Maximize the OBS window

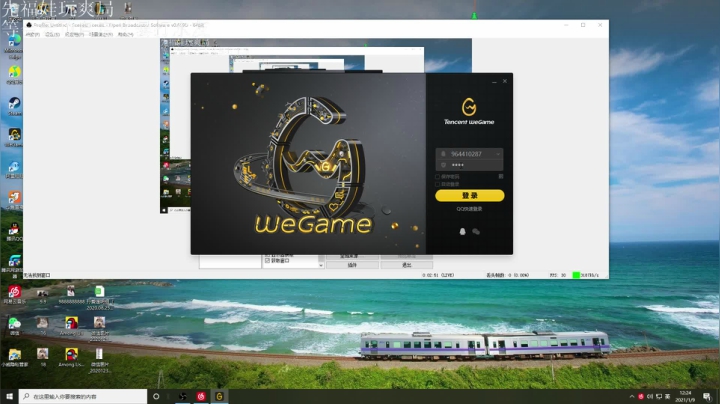pyautogui.click(x=583, y=25)
